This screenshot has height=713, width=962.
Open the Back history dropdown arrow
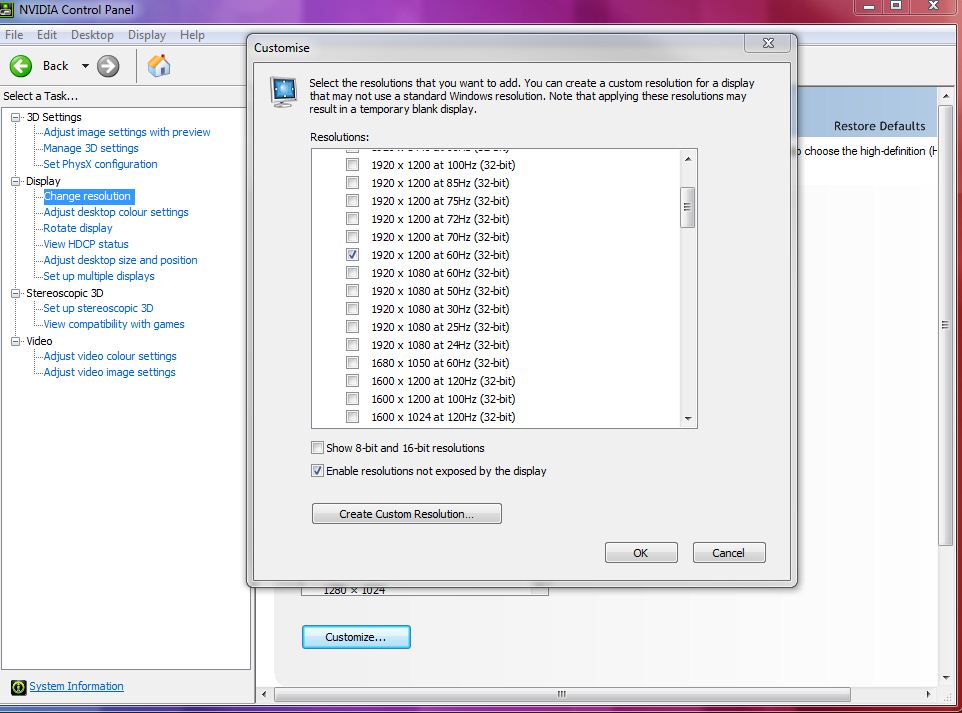point(85,66)
